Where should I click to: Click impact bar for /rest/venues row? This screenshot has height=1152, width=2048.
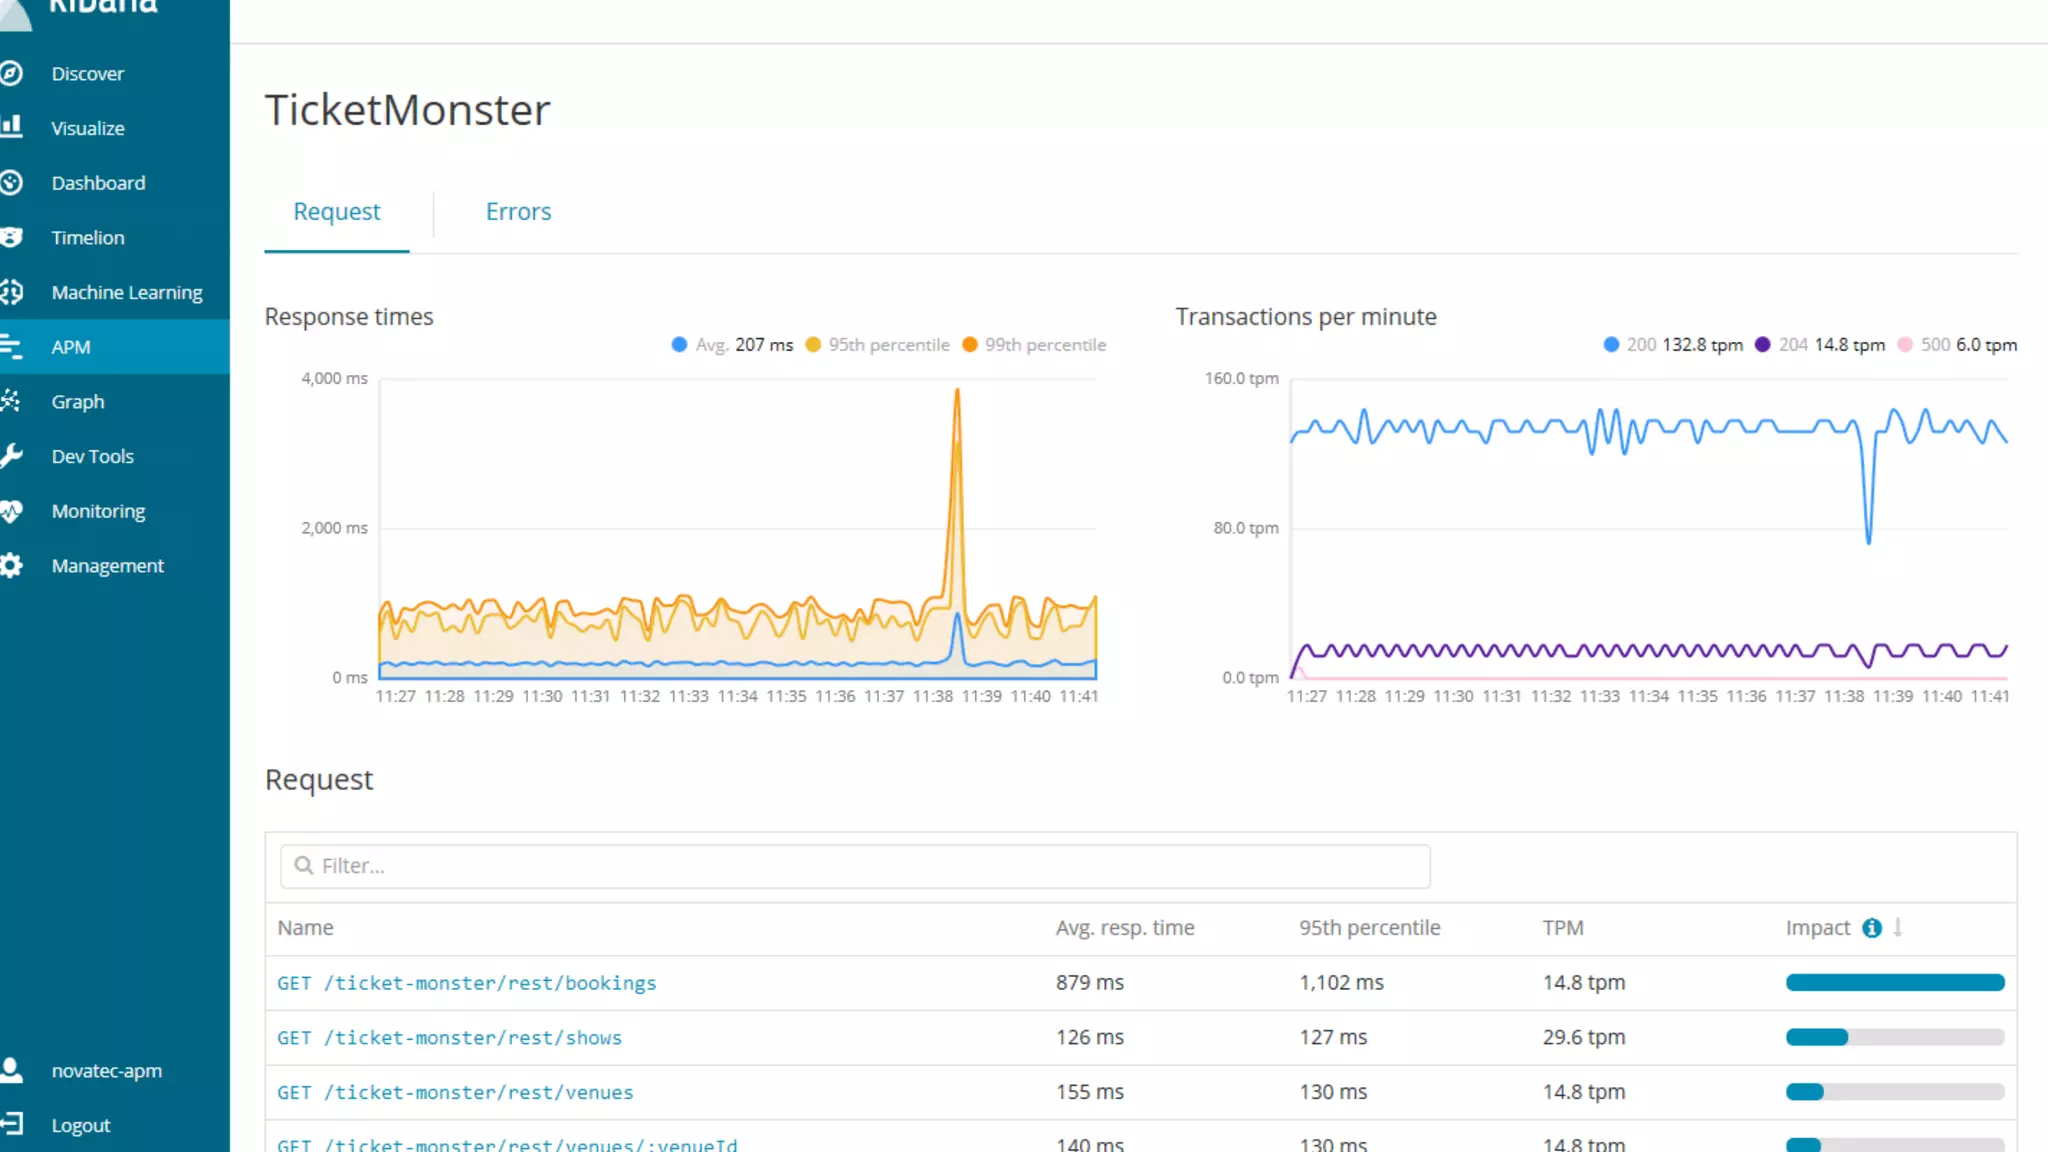(x=1895, y=1092)
